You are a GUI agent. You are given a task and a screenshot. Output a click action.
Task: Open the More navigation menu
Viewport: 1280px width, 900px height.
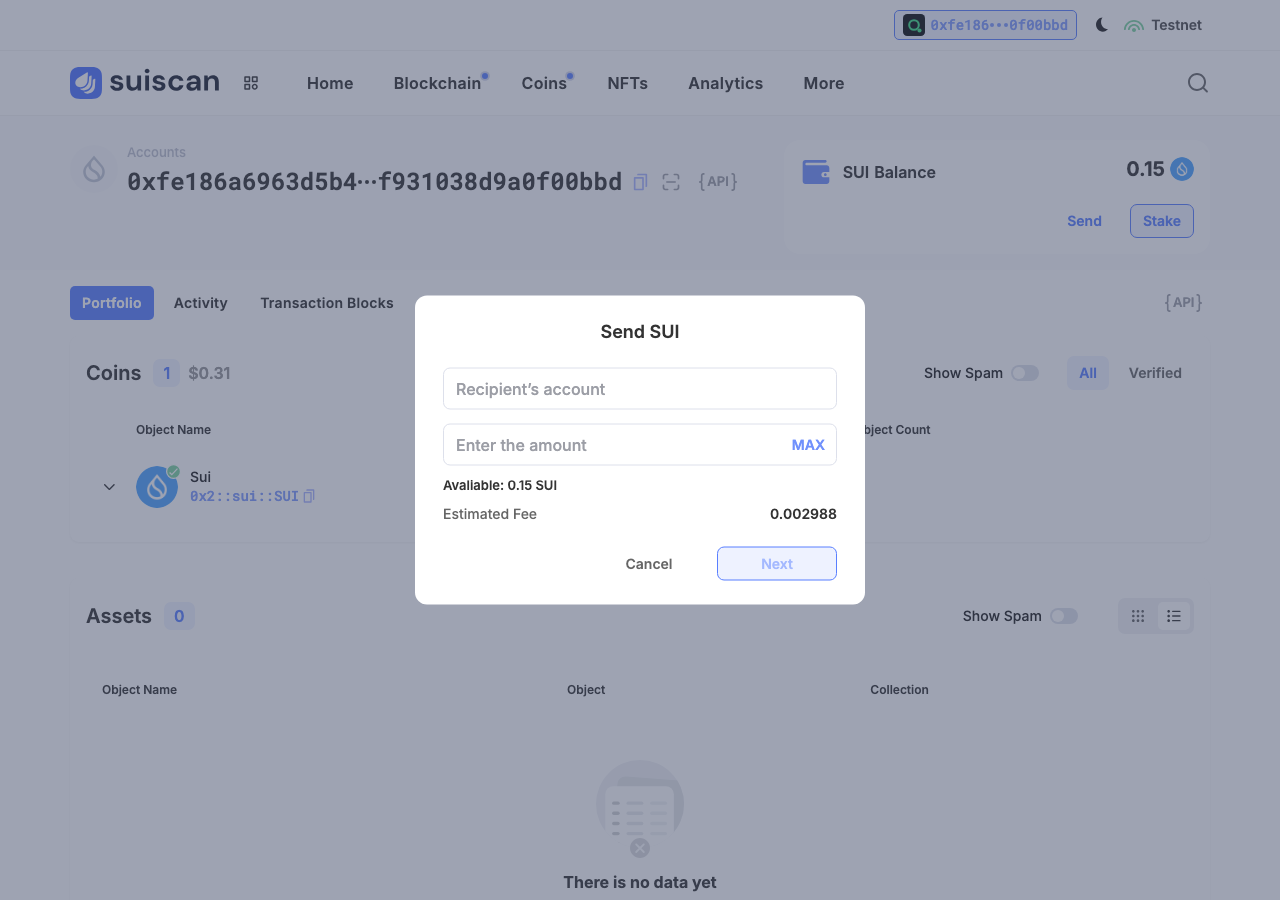[824, 83]
